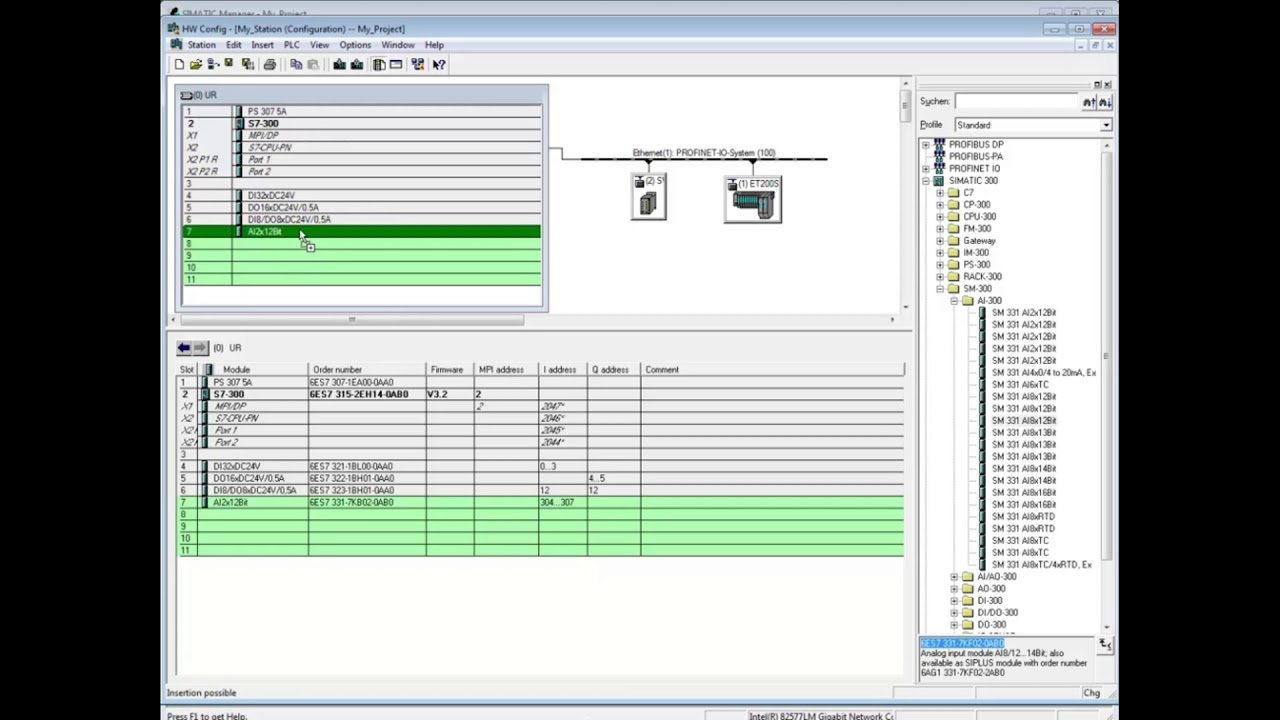Viewport: 1280px width, 720px height.
Task: Click the Copy toolbar icon
Action: point(296,64)
